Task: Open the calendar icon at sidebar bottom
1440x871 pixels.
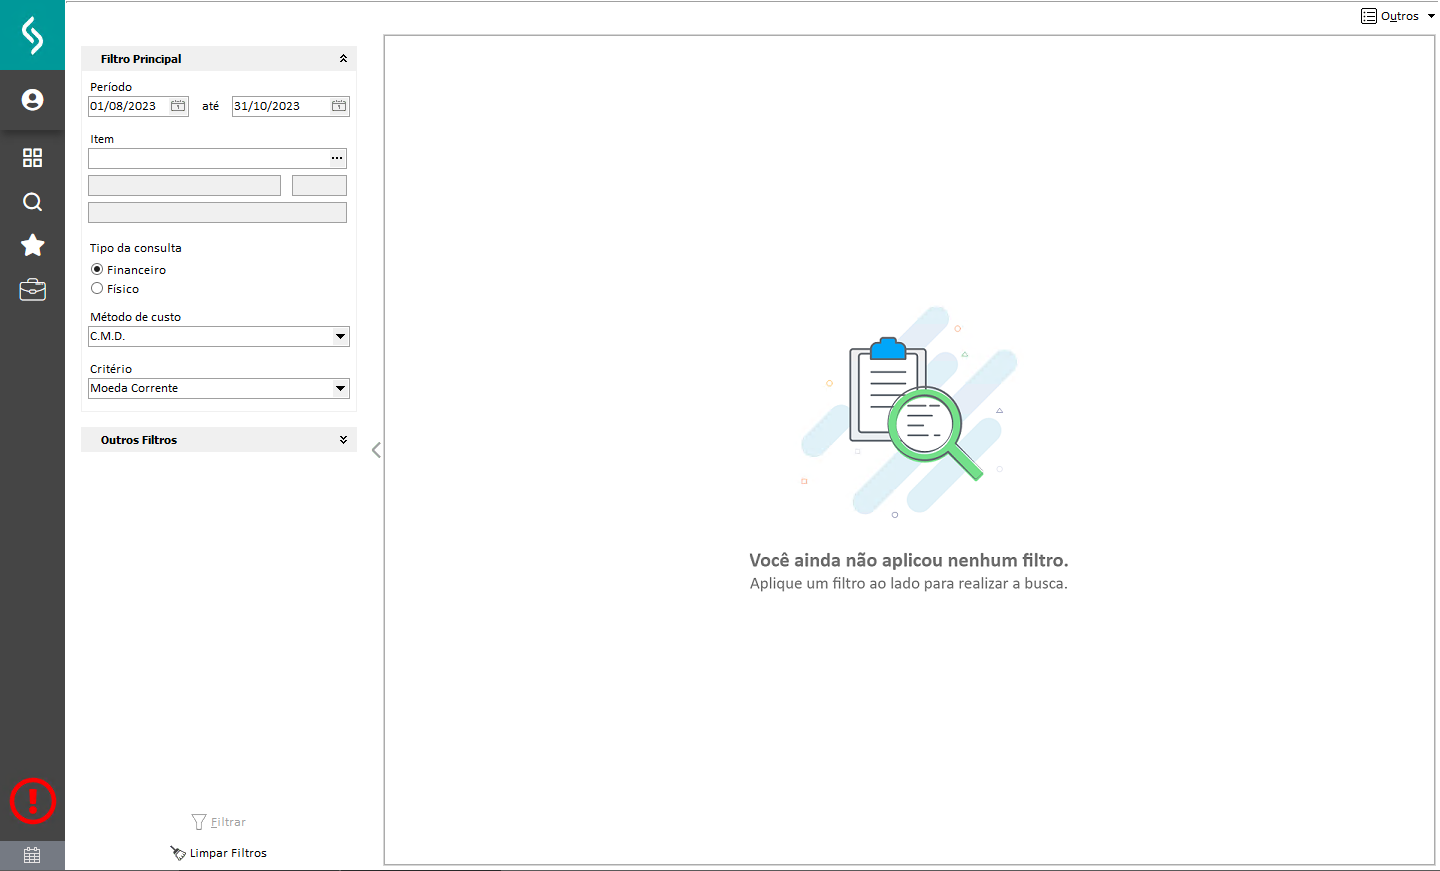Action: pos(32,856)
